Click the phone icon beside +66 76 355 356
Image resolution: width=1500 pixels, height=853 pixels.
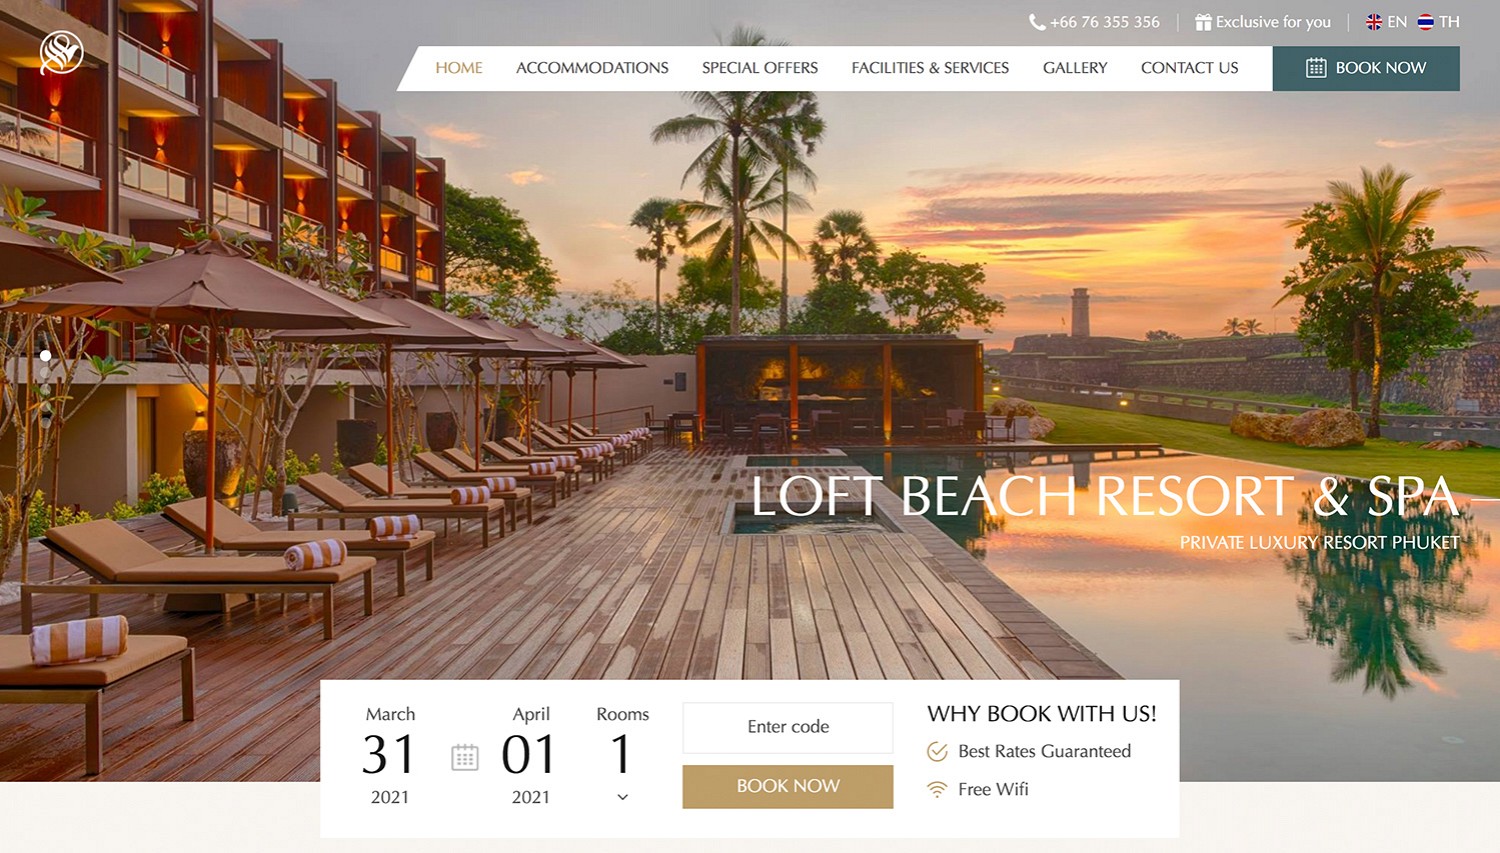(x=1037, y=22)
